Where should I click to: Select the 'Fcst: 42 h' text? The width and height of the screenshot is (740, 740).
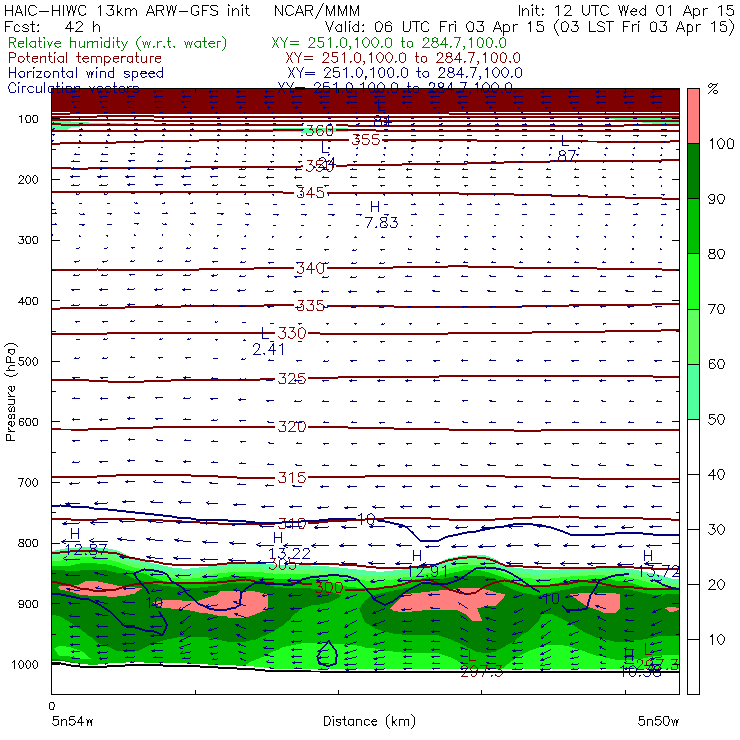(x=52, y=27)
